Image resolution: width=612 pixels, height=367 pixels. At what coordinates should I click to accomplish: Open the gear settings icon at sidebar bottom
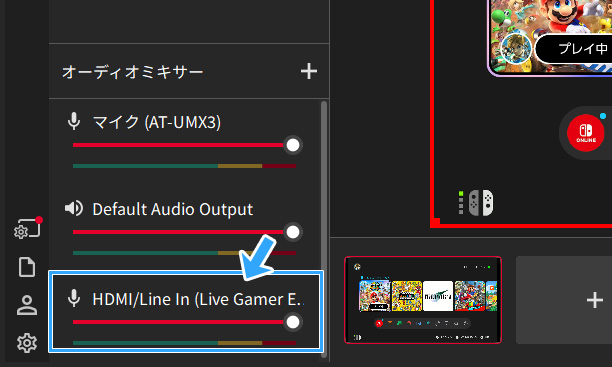(x=27, y=343)
